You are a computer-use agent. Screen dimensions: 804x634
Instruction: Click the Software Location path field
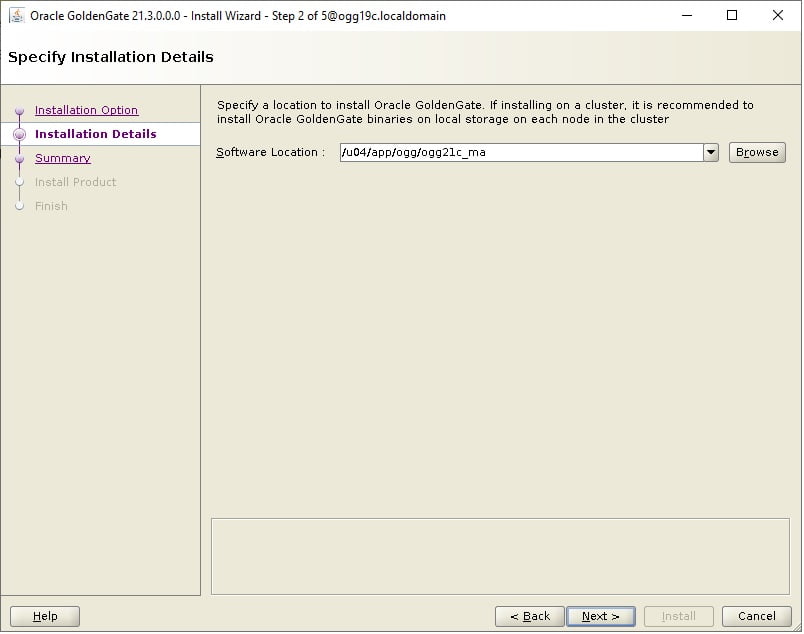tap(521, 152)
